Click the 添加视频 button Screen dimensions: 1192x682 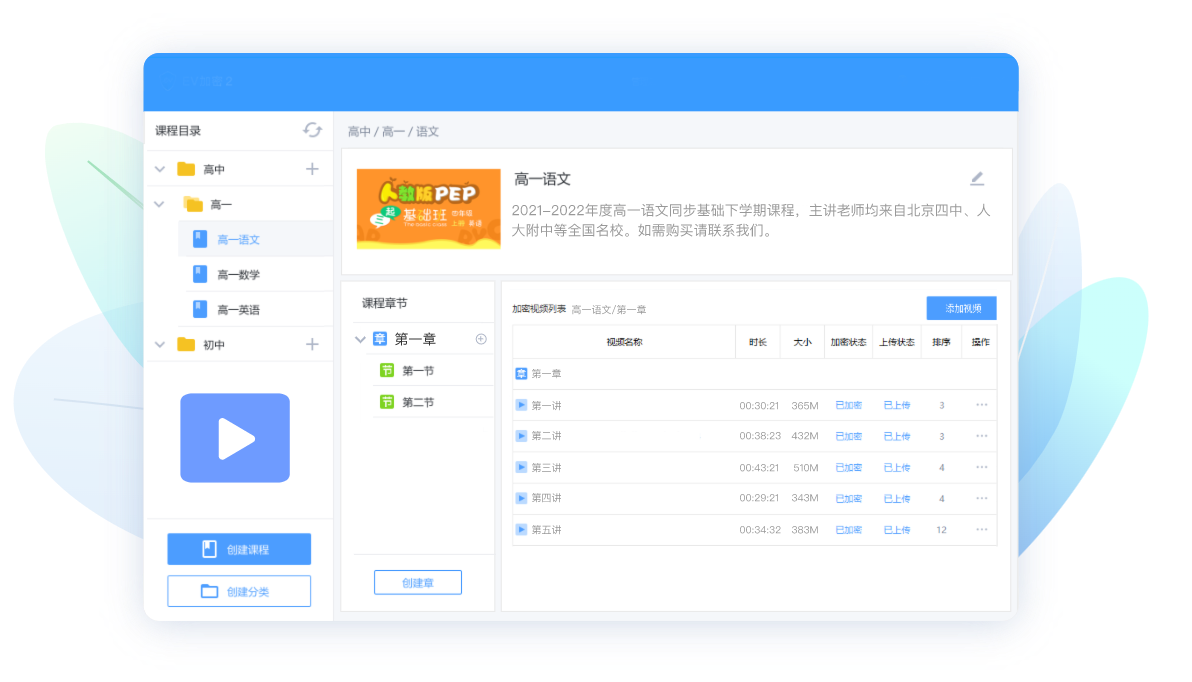tap(962, 308)
